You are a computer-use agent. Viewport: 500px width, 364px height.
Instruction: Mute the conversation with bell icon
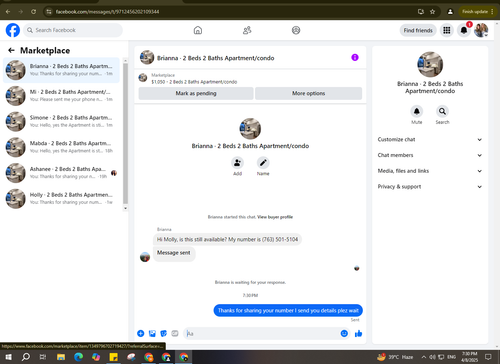(x=417, y=111)
